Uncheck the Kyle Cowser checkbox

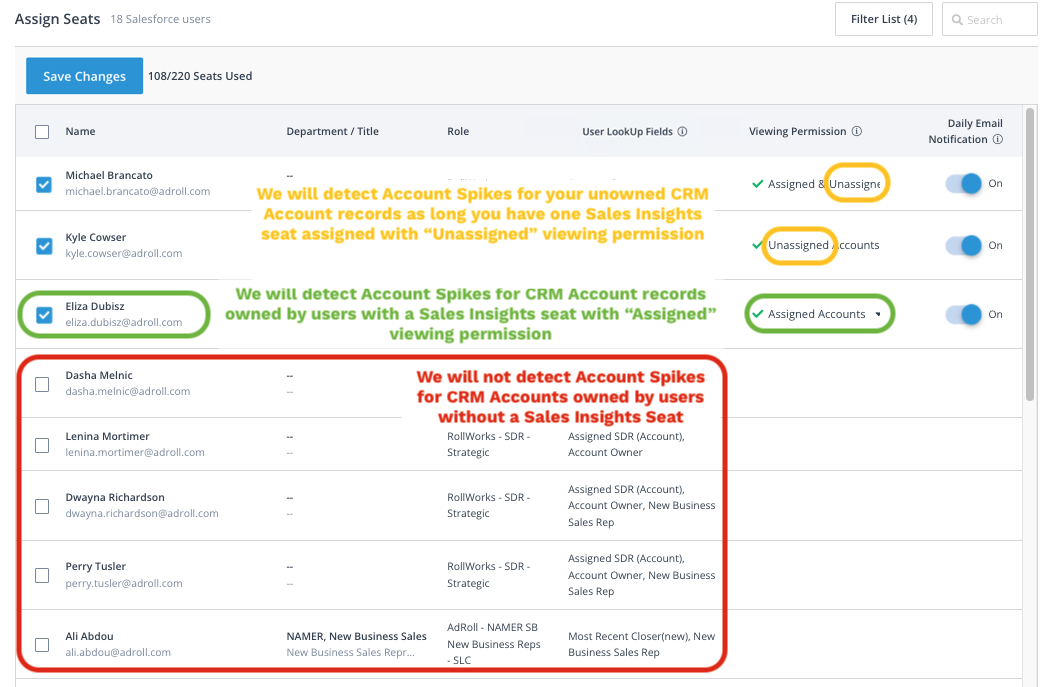tap(44, 246)
